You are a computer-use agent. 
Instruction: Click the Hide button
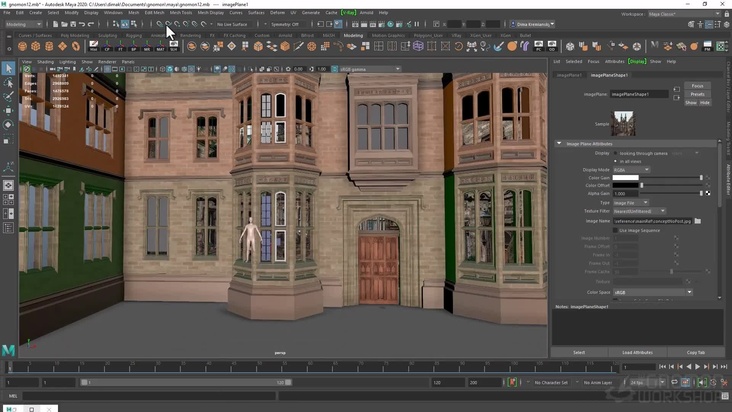click(704, 103)
